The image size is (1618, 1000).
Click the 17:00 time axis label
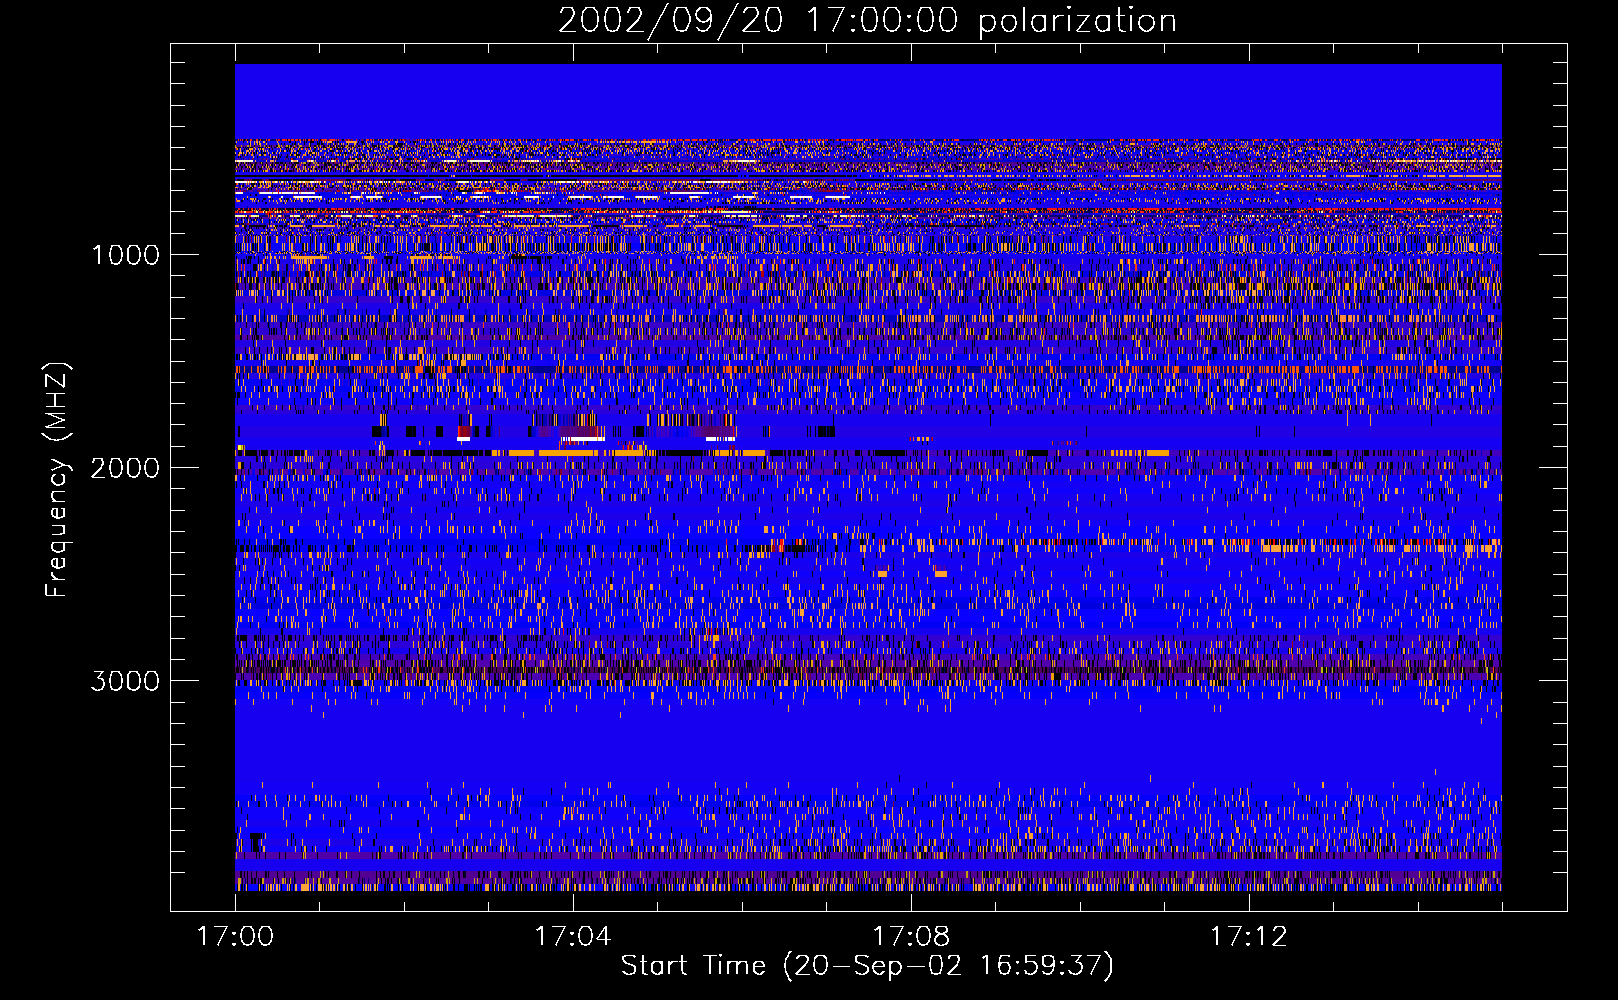[x=235, y=937]
